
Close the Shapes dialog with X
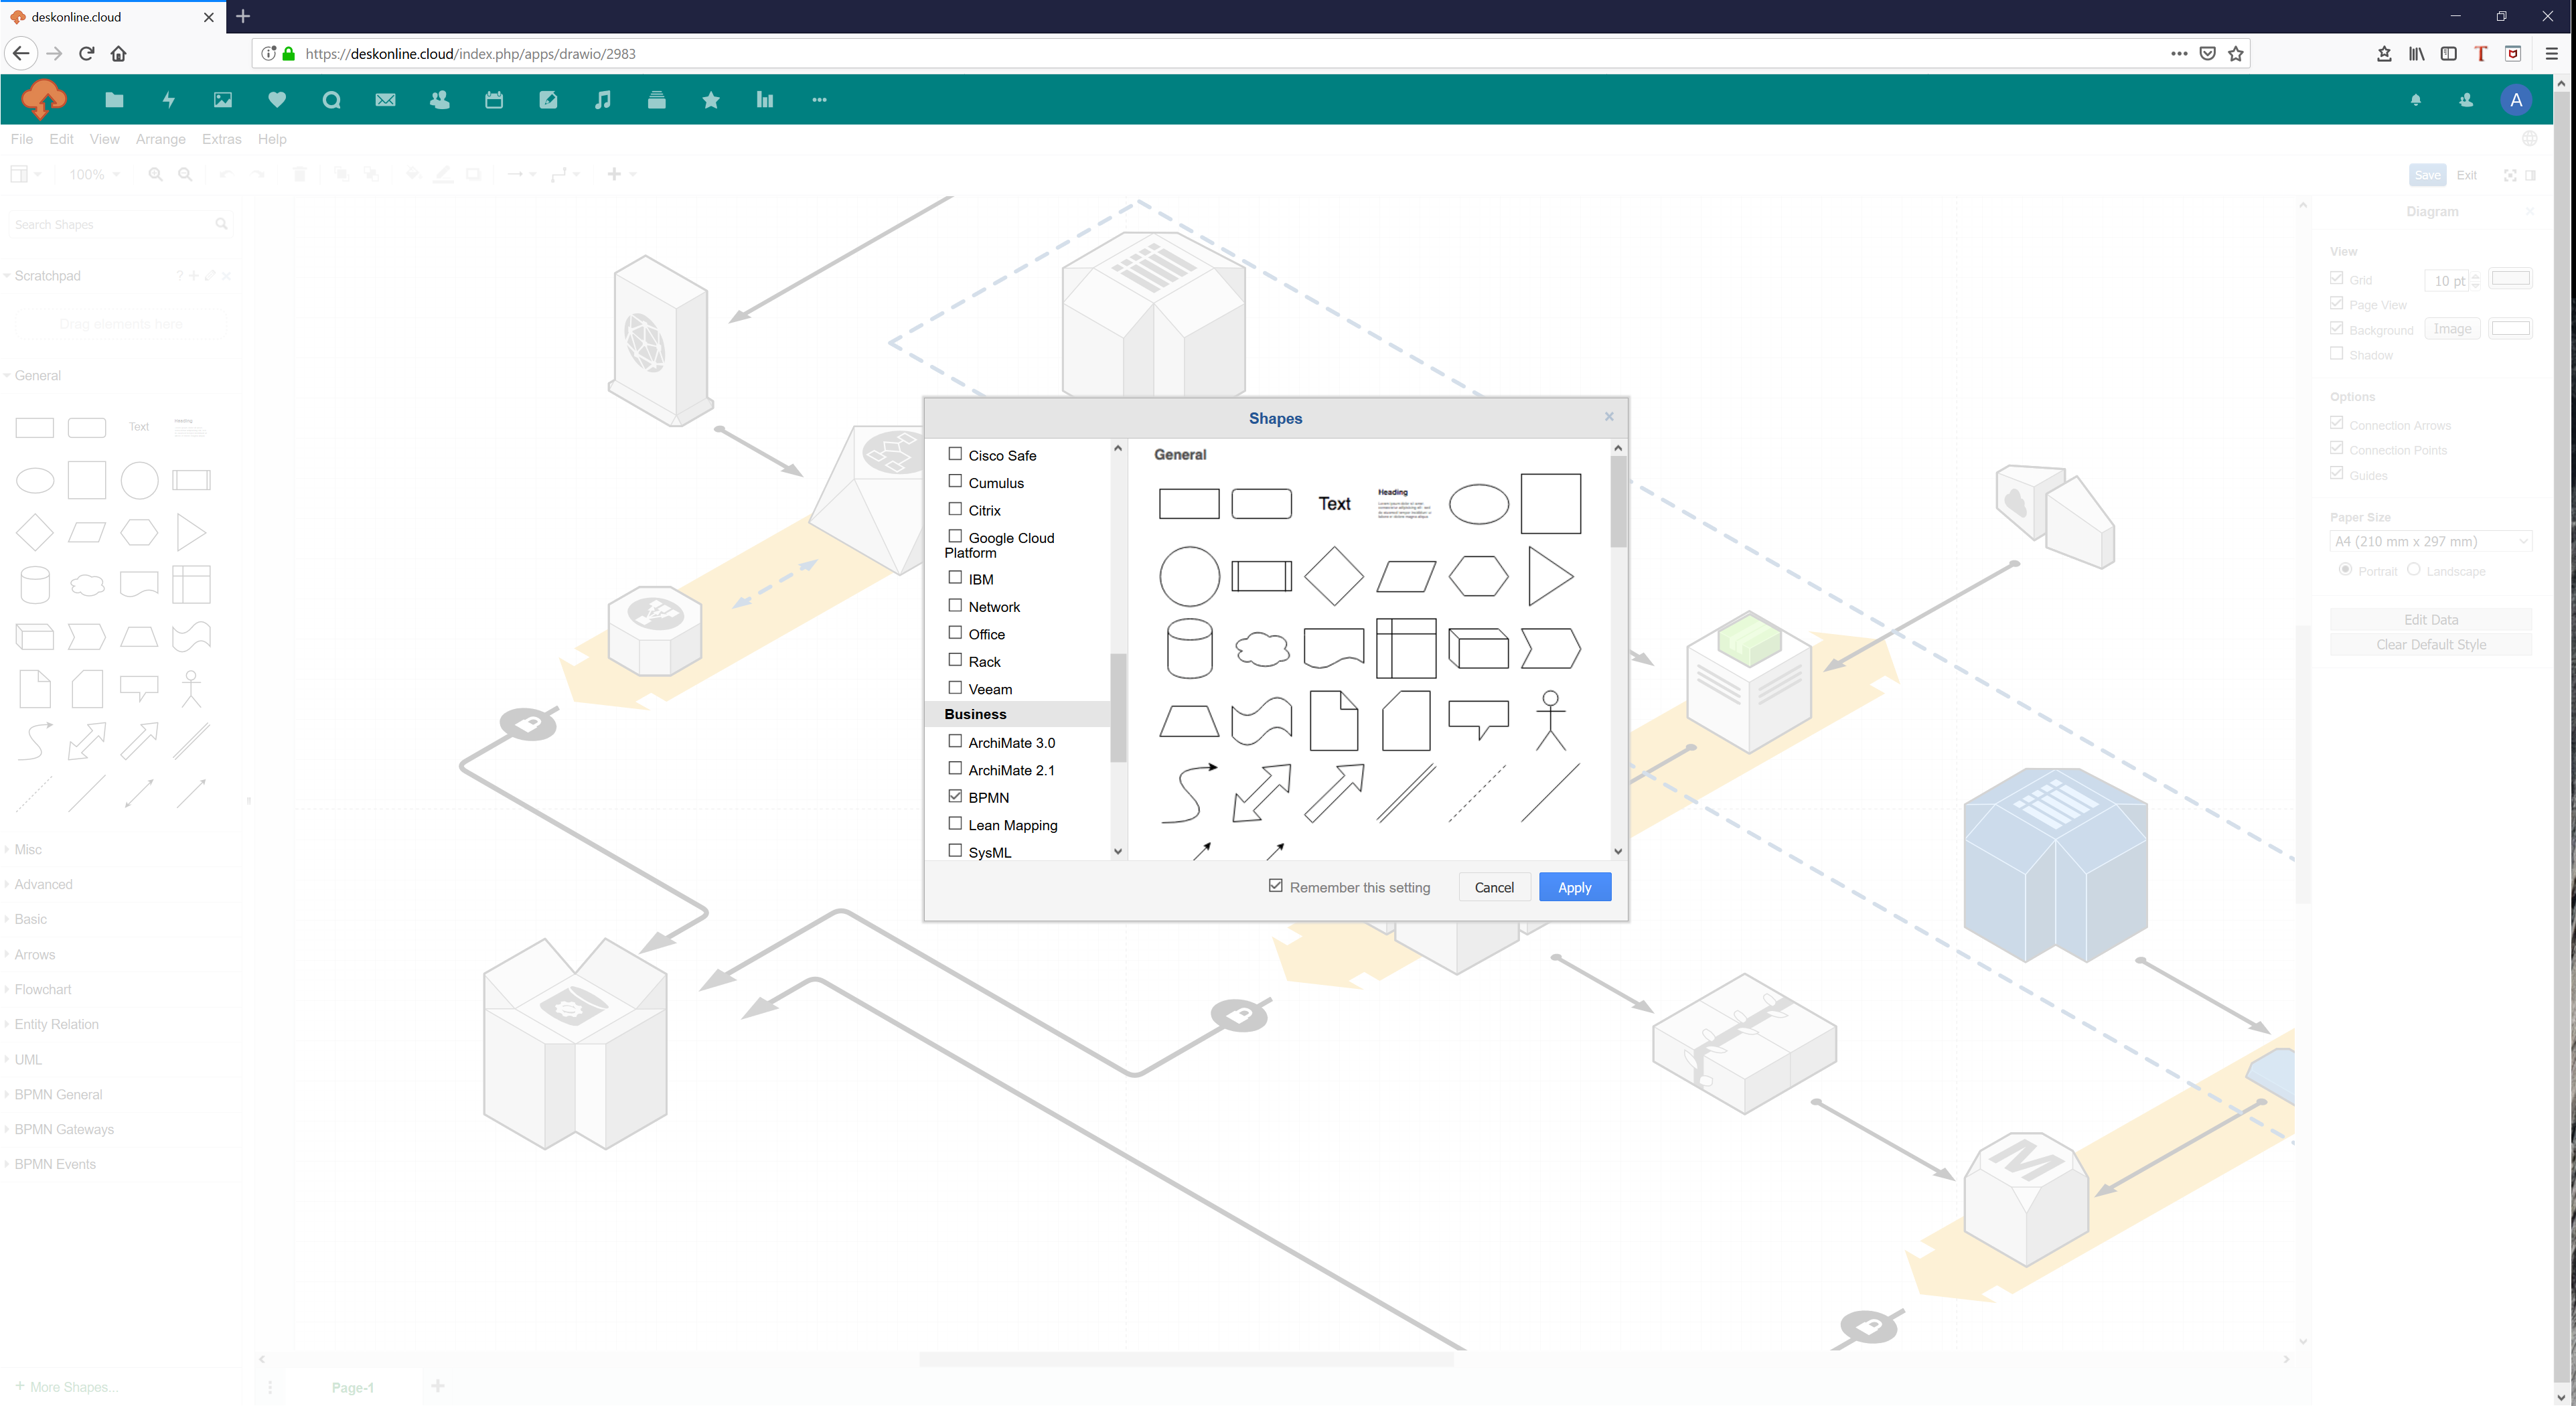pos(1609,416)
